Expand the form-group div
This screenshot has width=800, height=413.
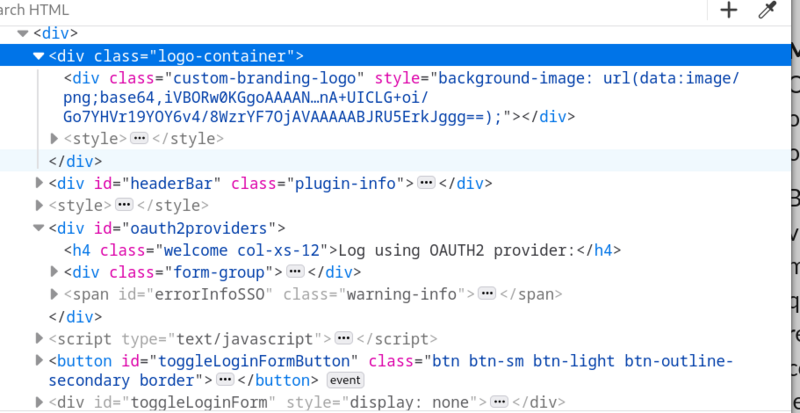tap(54, 272)
